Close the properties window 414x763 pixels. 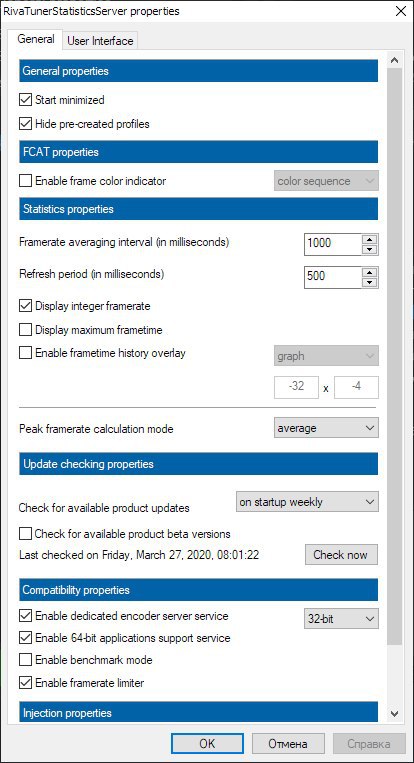coord(400,11)
